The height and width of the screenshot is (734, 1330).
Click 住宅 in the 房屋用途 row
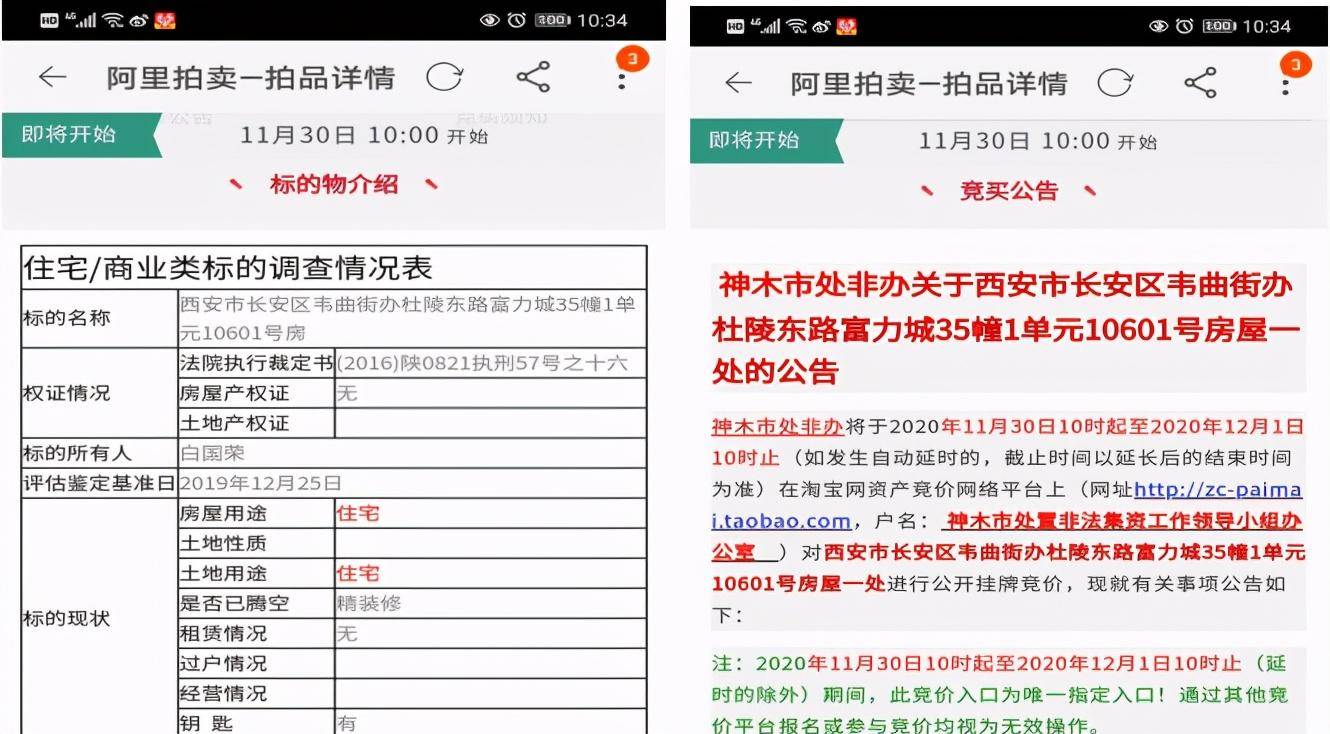pyautogui.click(x=358, y=514)
